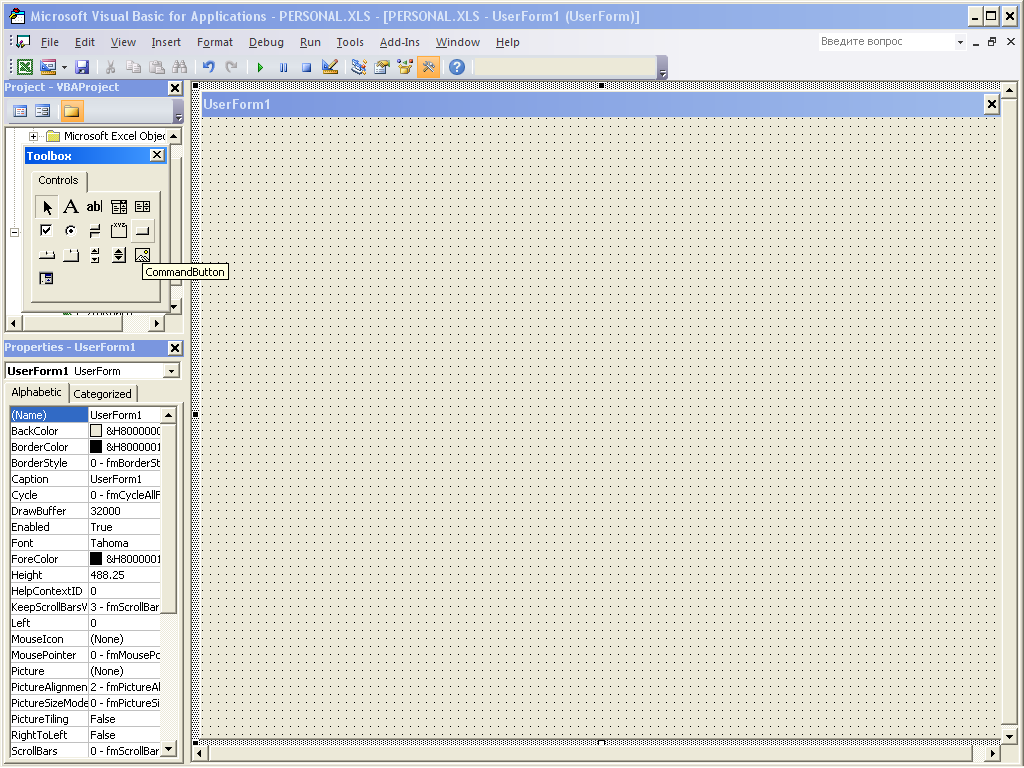This screenshot has width=1024, height=768.
Task: Select the ListBox tool in Toolbox
Action: coord(142,207)
